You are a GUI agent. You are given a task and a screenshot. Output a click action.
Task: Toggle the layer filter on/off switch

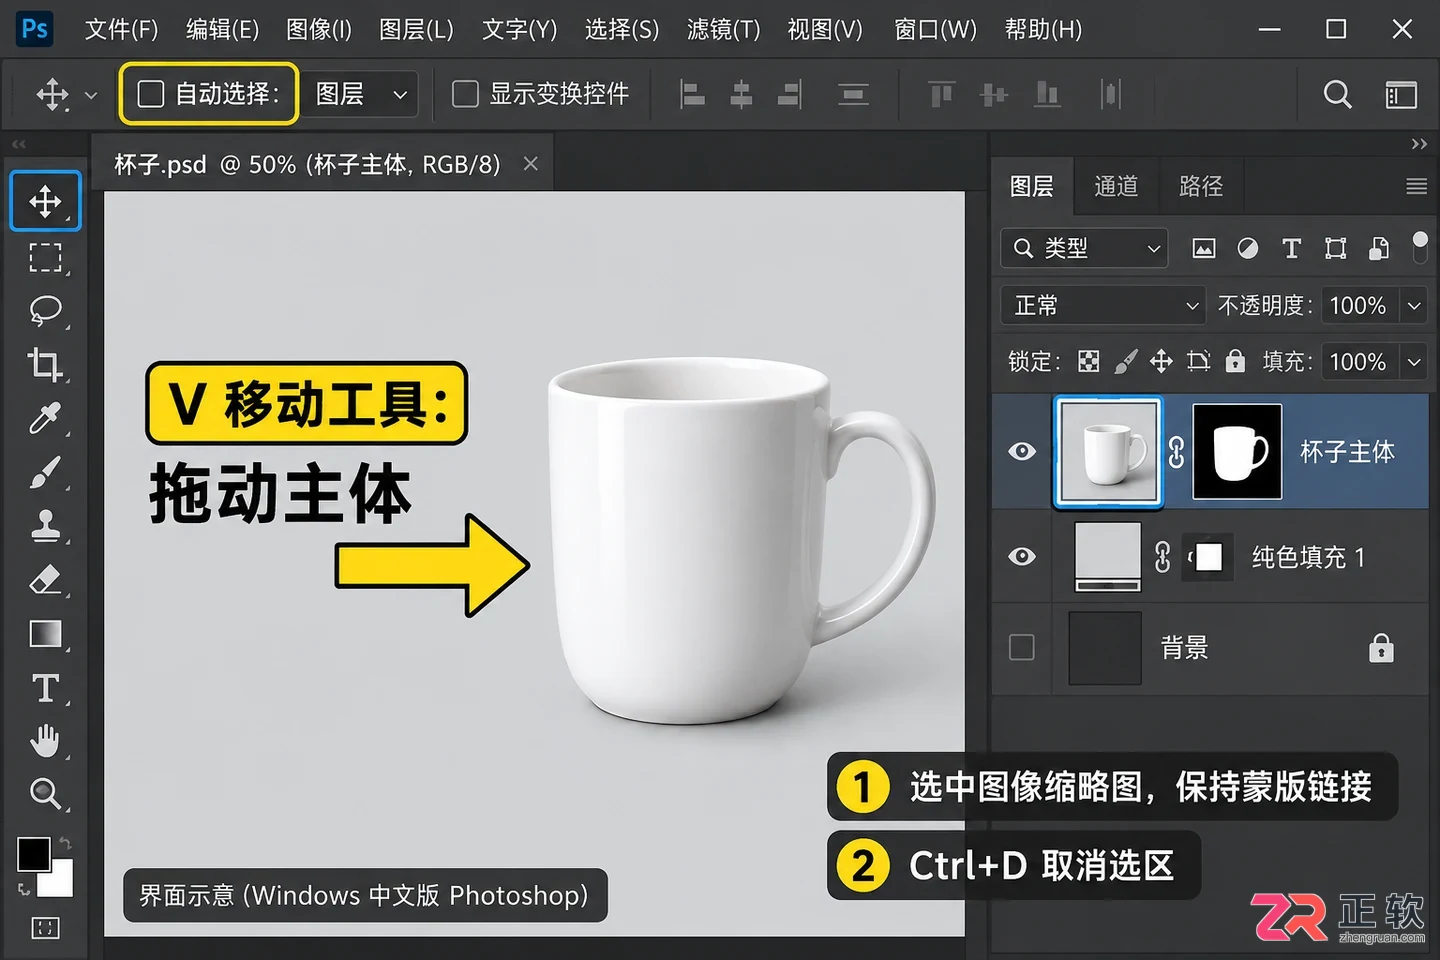(1419, 246)
